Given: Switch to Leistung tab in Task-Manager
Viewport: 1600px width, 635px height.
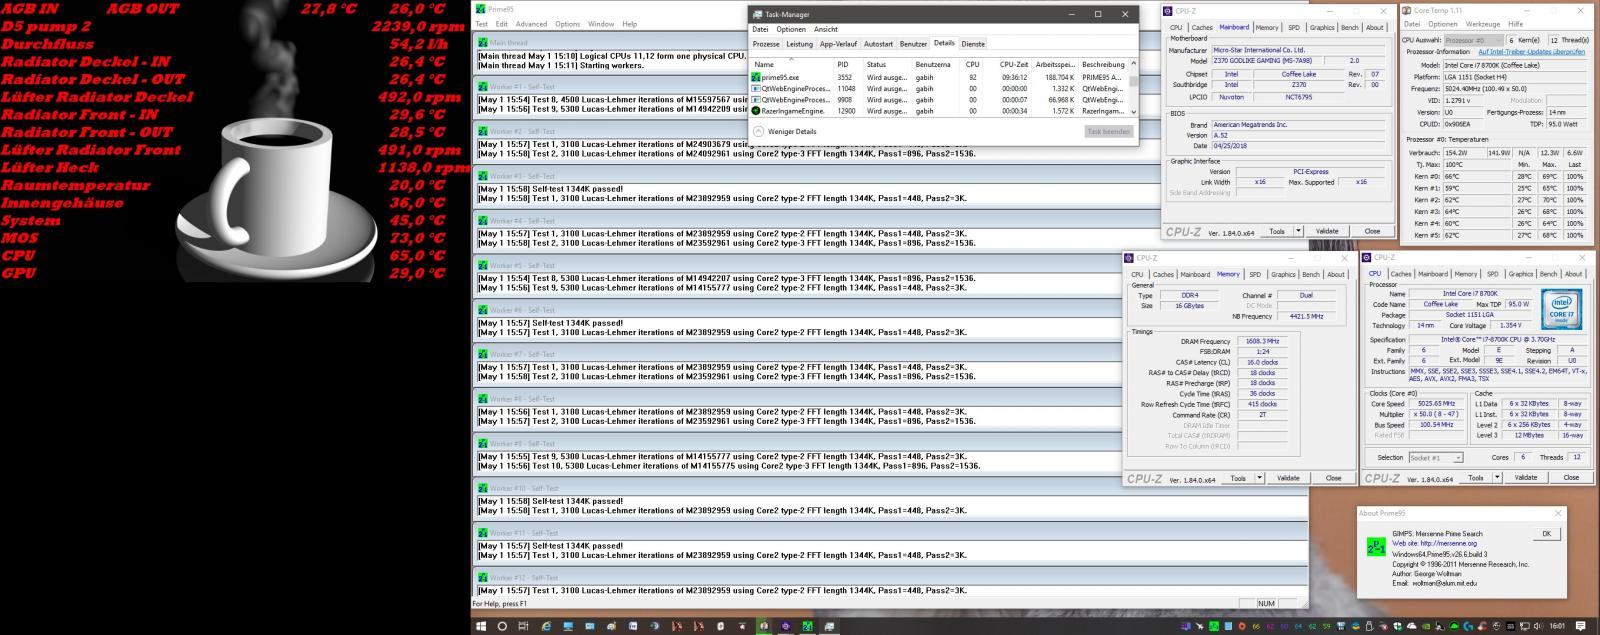Looking at the screenshot, I should (799, 44).
